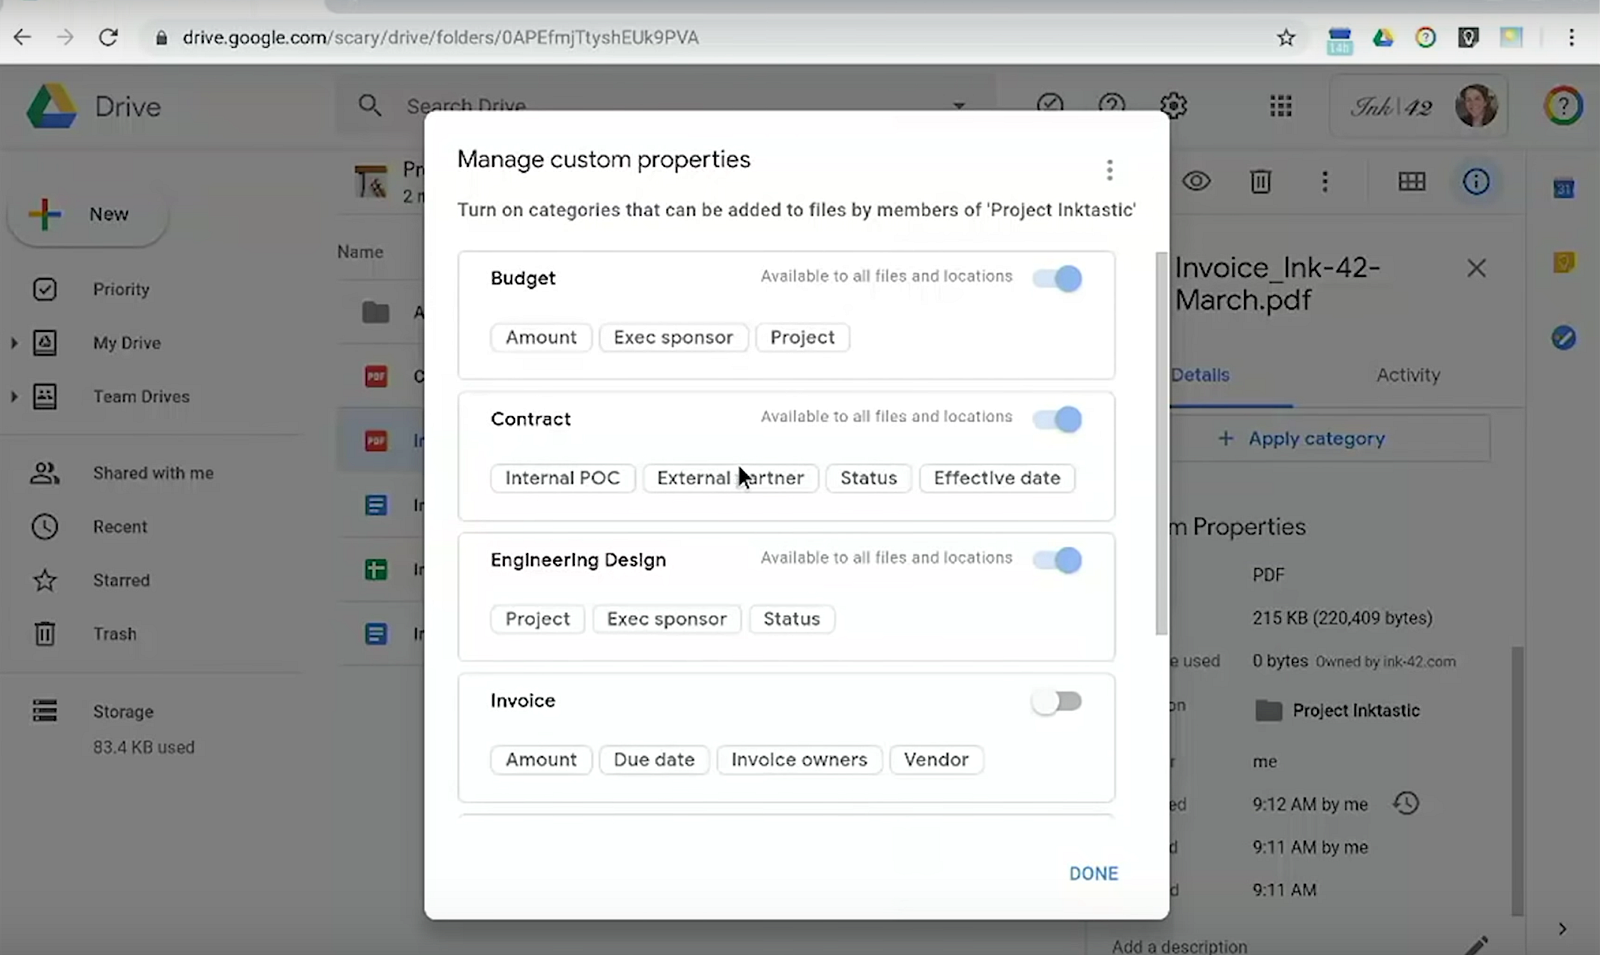Image resolution: width=1600 pixels, height=955 pixels.
Task: Click the New button in Drive
Action: (x=87, y=214)
